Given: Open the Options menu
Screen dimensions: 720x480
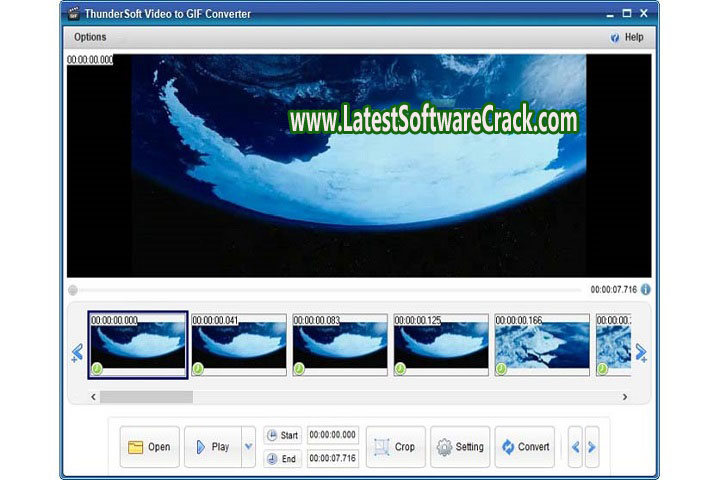Looking at the screenshot, I should (x=90, y=37).
